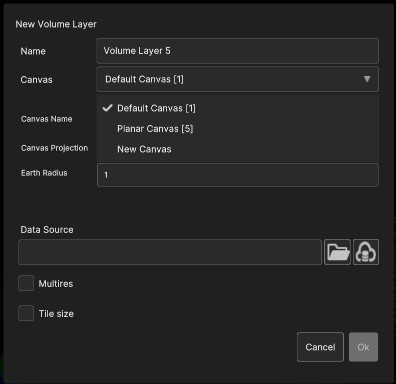Image resolution: width=396 pixels, height=384 pixels.
Task: Click the Canvas Projection label
Action: tap(54, 148)
